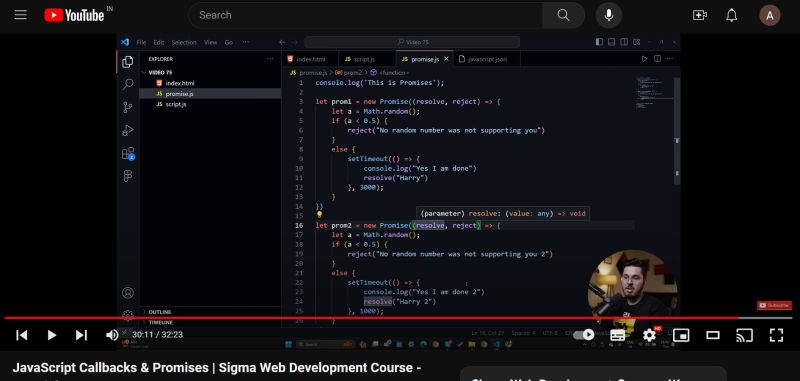Viewport: 800px width, 381px height.
Task: Open the YouTube guide hamburger menu
Action: click(x=20, y=15)
